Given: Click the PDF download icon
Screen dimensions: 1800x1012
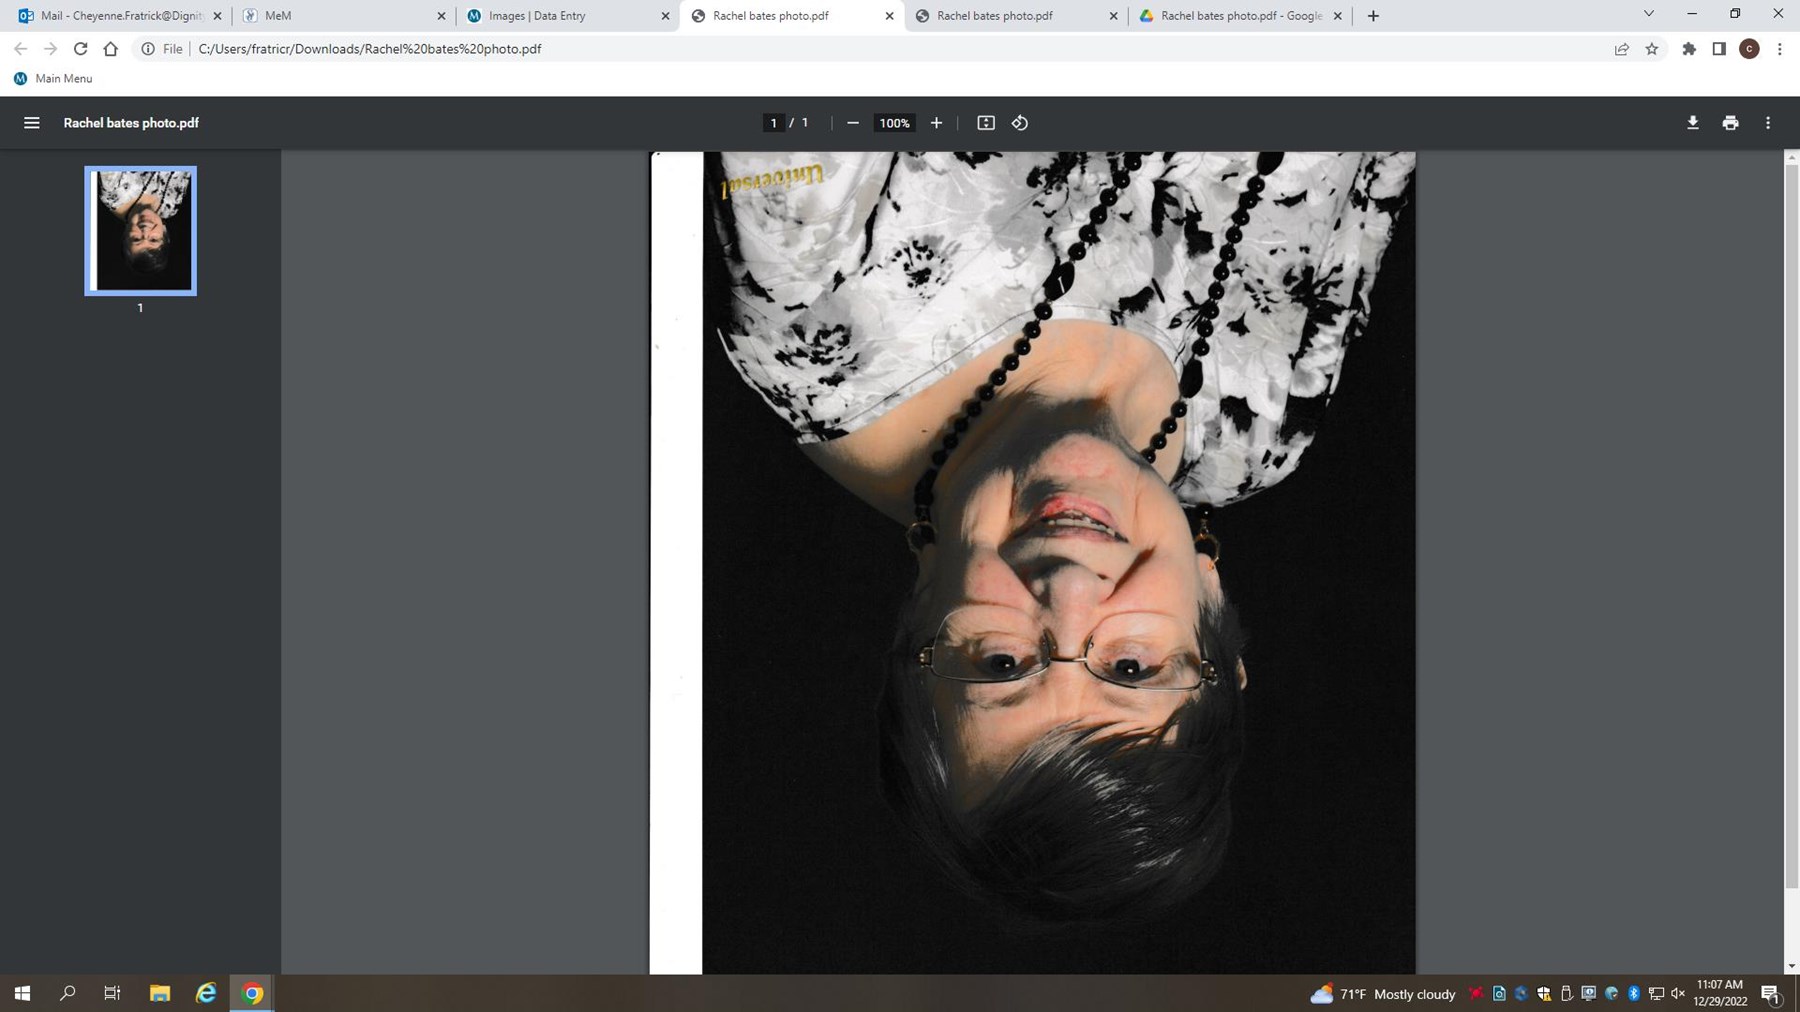Looking at the screenshot, I should tap(1692, 123).
